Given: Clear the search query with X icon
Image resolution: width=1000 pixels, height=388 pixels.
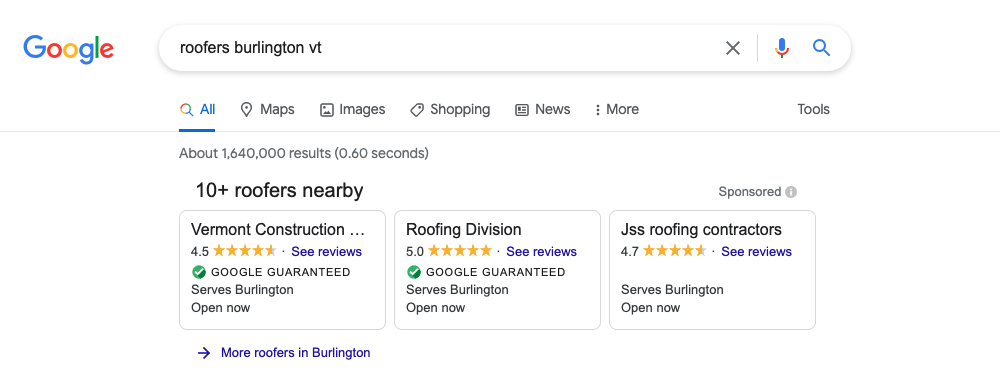Looking at the screenshot, I should tap(733, 48).
